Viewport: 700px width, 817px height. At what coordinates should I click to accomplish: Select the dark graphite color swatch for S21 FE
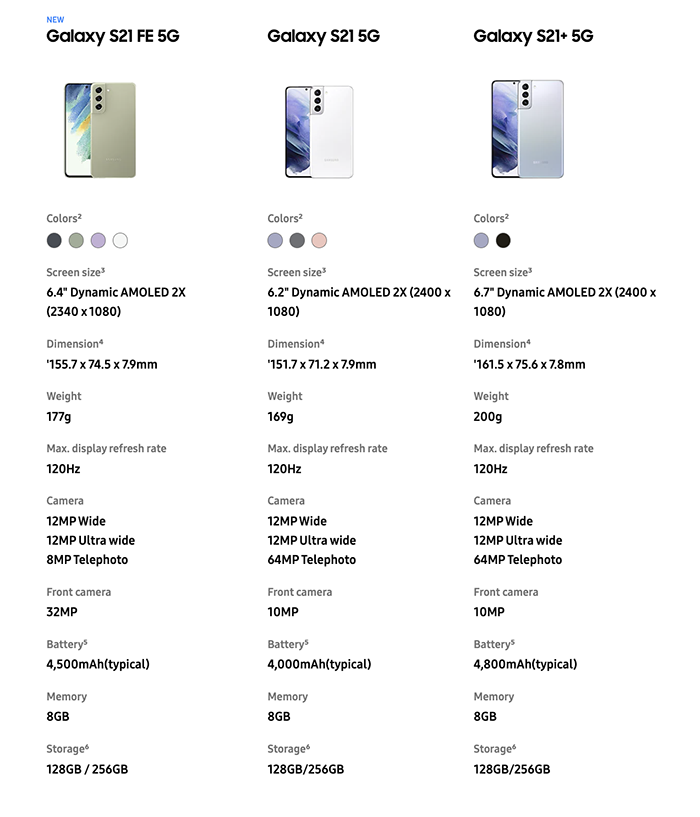click(54, 240)
